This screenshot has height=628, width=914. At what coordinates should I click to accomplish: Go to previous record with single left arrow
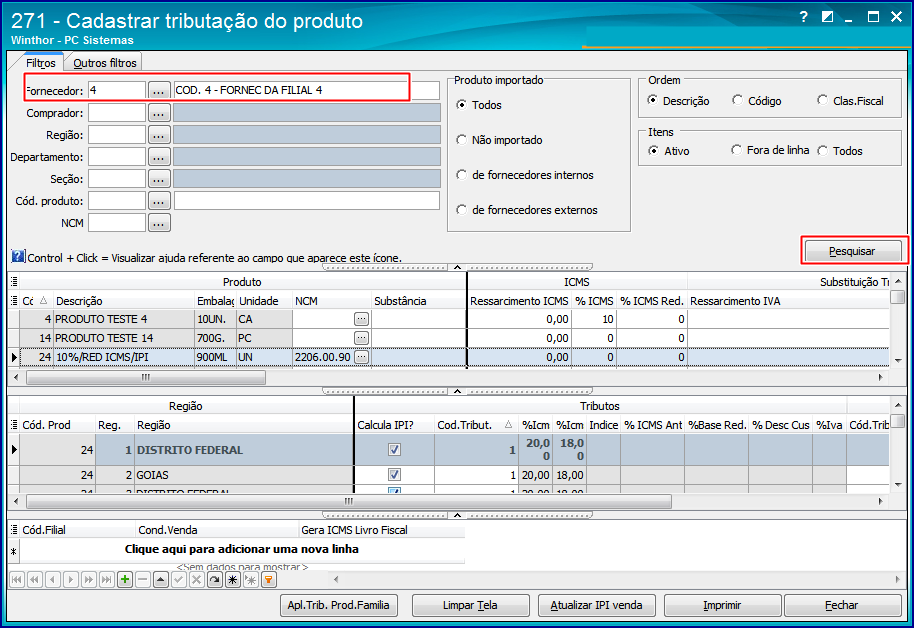(53, 580)
